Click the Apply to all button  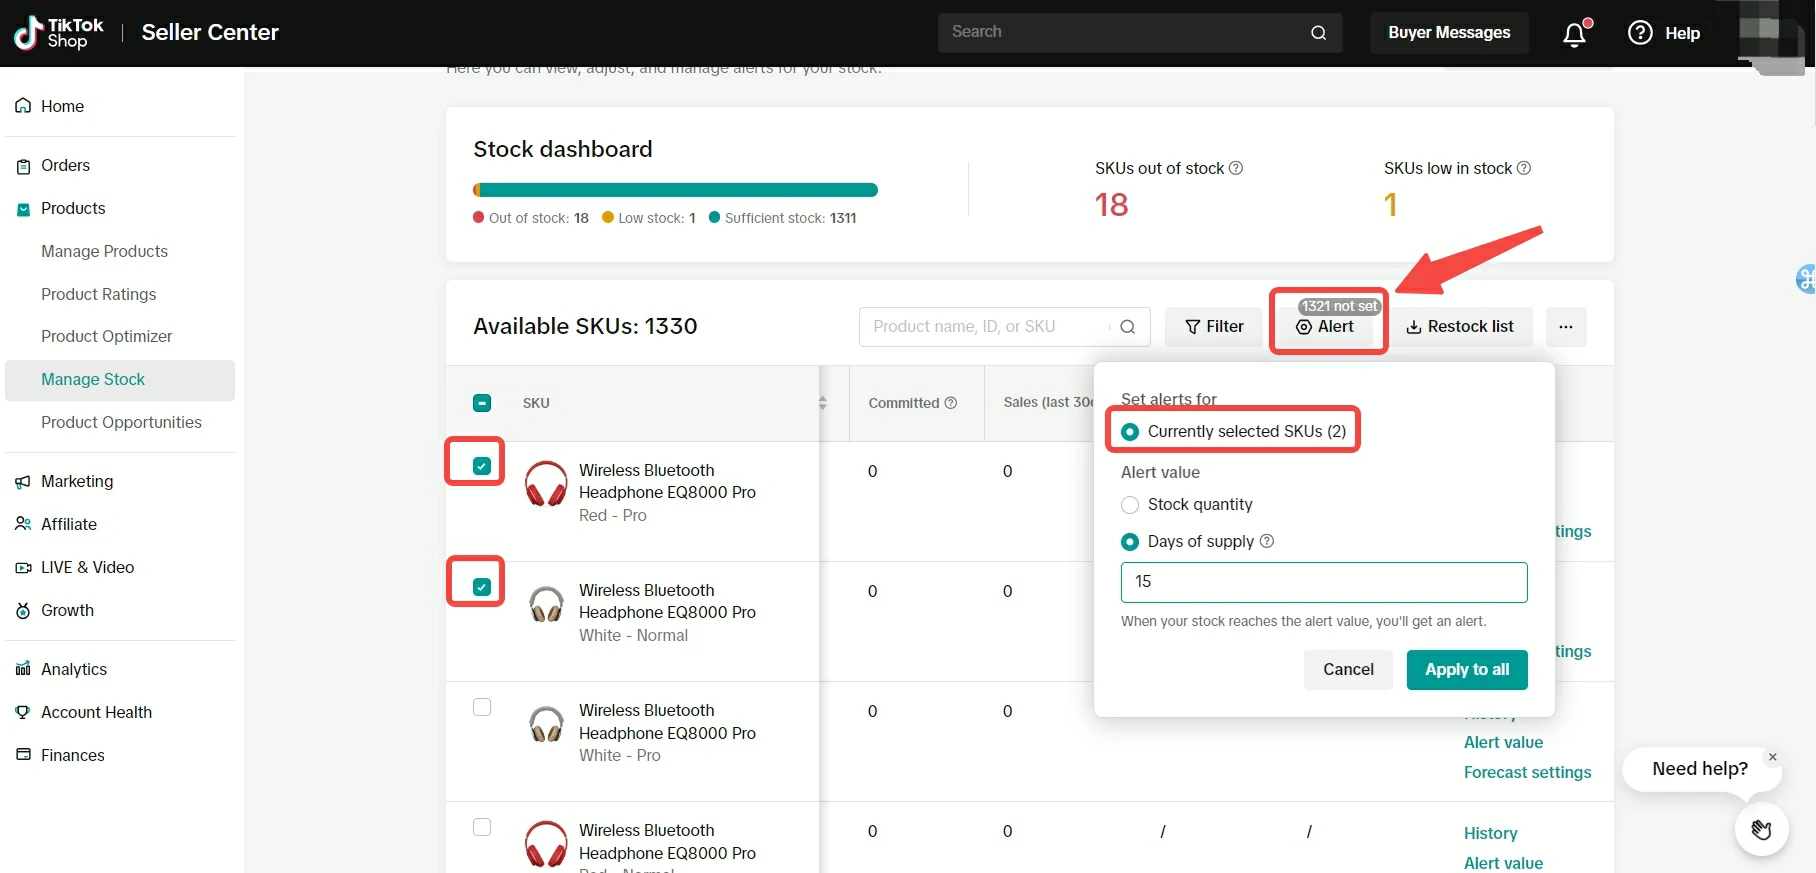pos(1466,670)
